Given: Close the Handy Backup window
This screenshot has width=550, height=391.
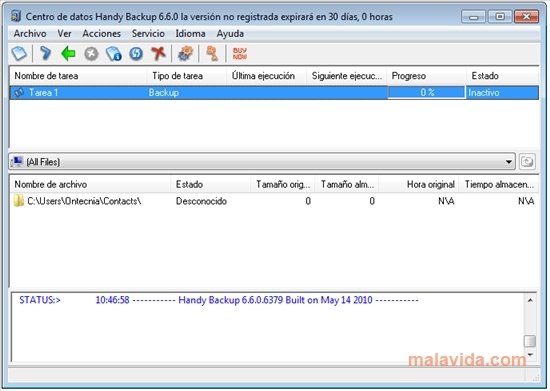Looking at the screenshot, I should coord(526,17).
